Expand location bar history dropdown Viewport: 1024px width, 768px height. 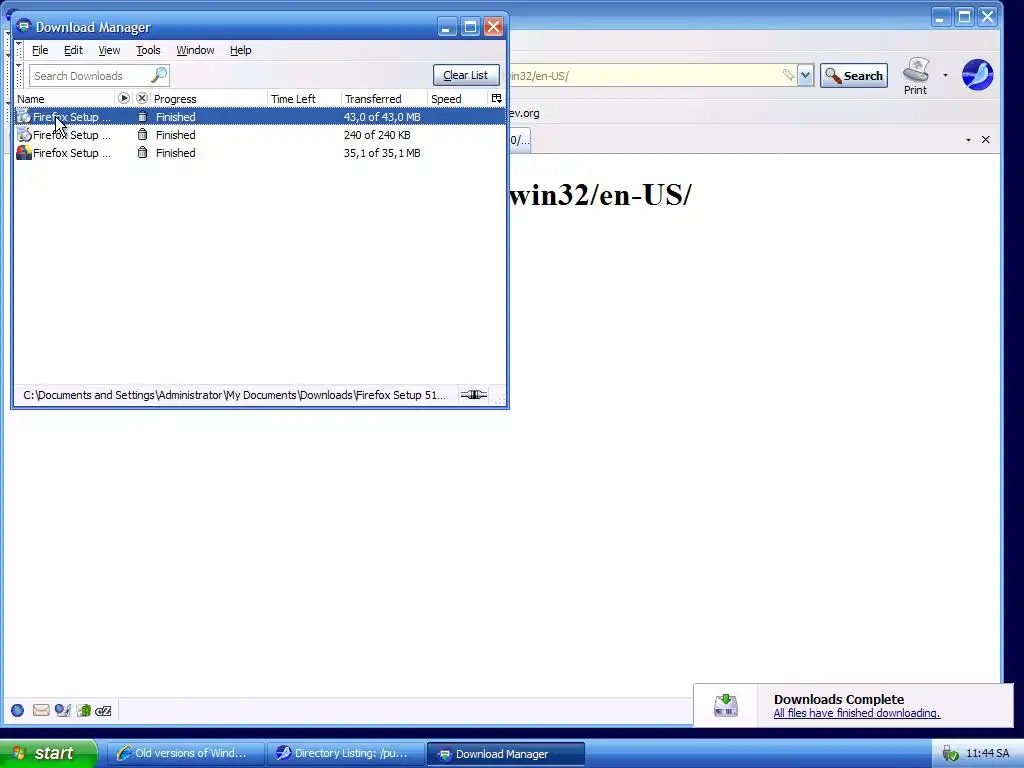point(805,75)
